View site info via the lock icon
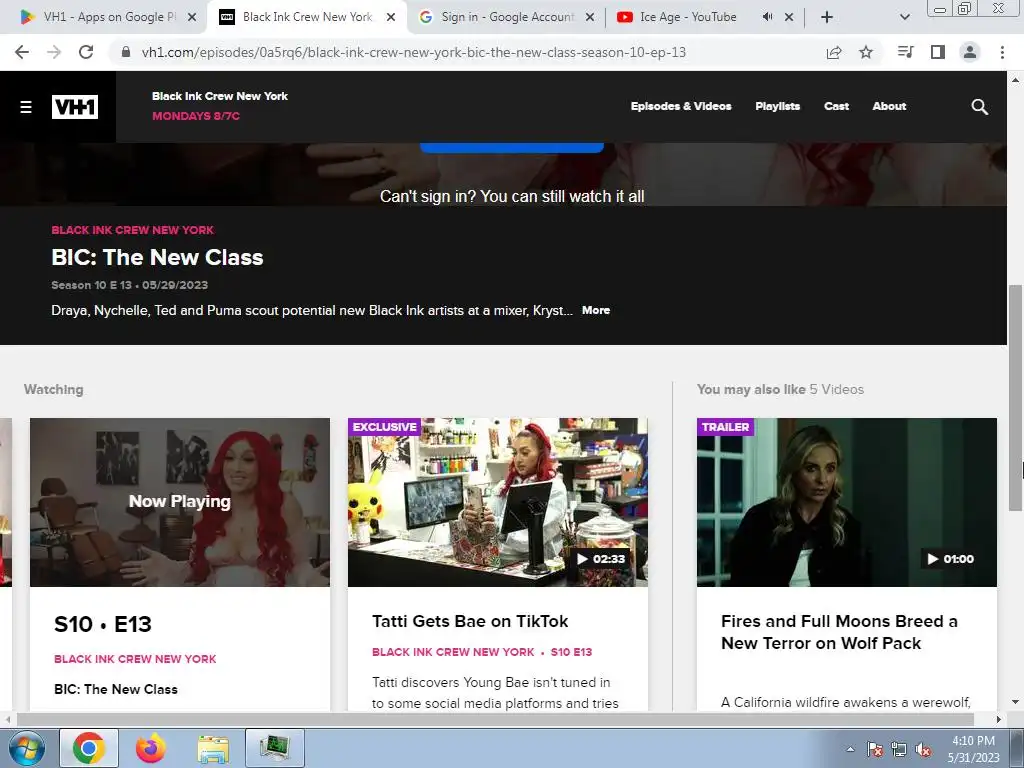The width and height of the screenshot is (1024, 768). (x=126, y=52)
